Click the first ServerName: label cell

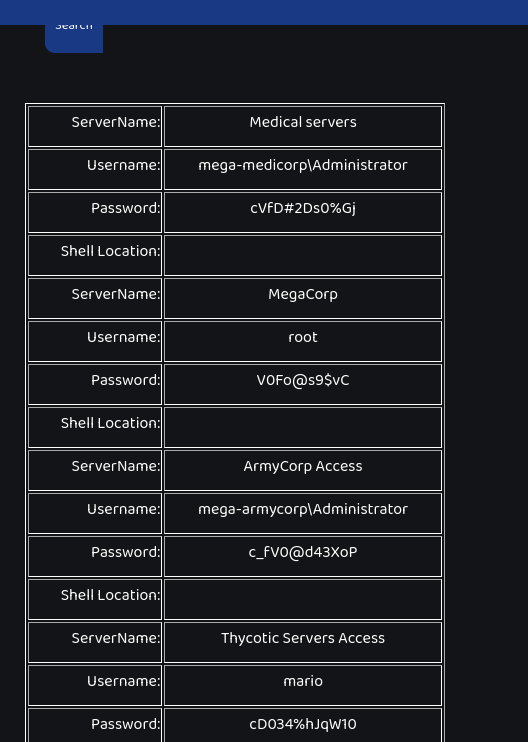(95, 126)
